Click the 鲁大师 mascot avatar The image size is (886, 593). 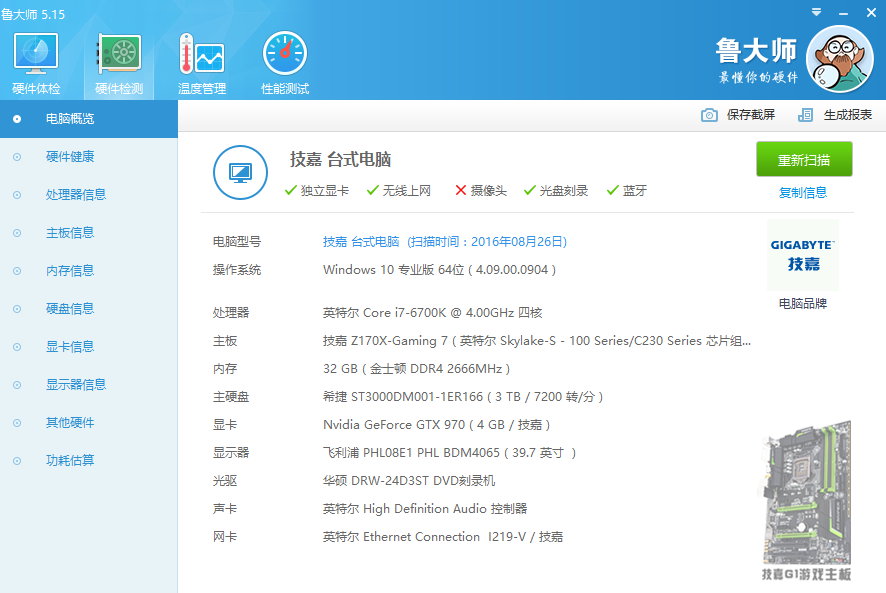coord(840,59)
